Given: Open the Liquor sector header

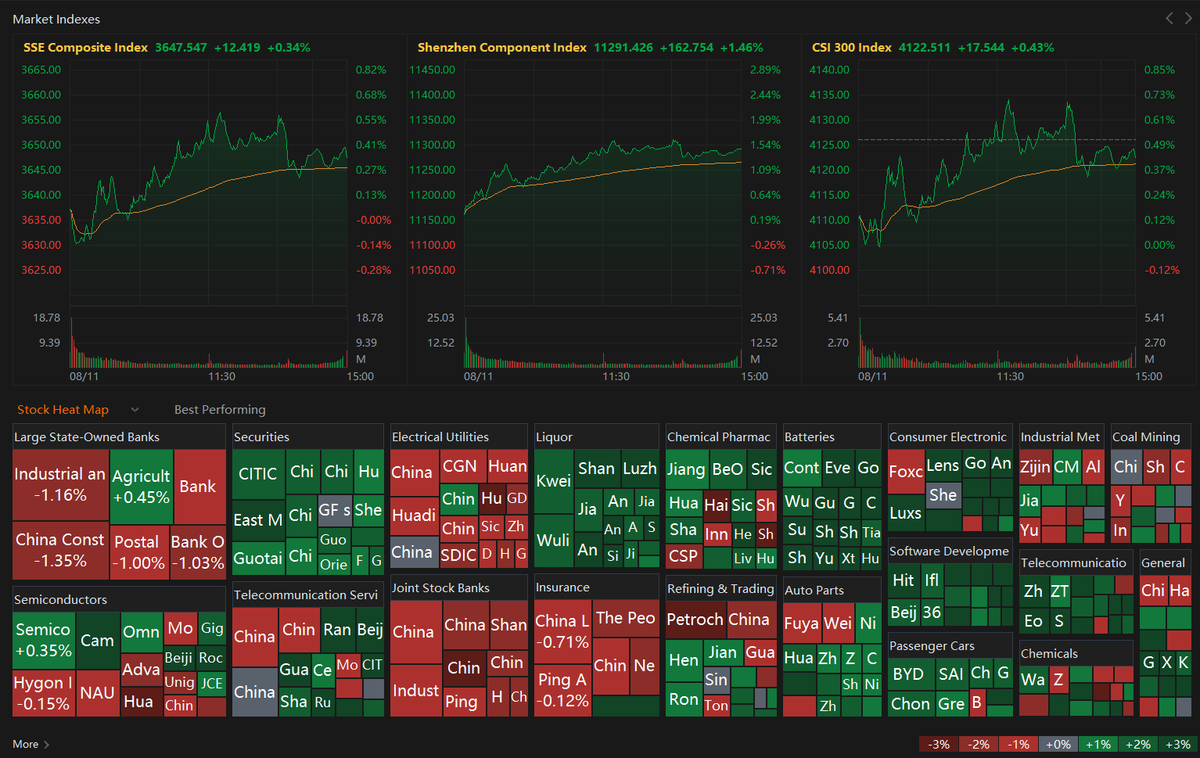Looking at the screenshot, I should [x=597, y=437].
